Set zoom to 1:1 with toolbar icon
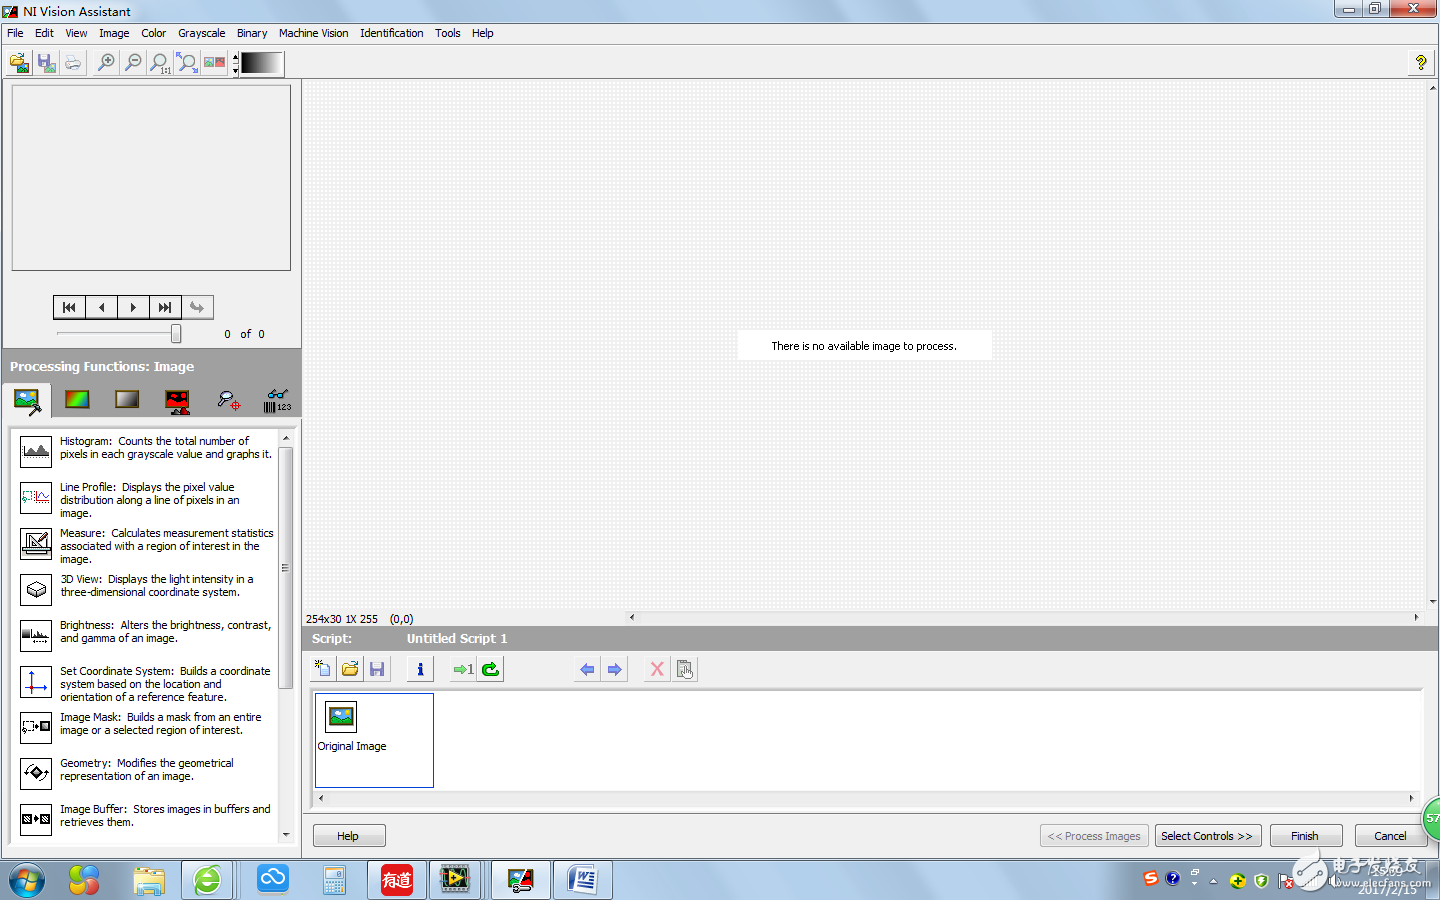The height and width of the screenshot is (900, 1440). 160,63
